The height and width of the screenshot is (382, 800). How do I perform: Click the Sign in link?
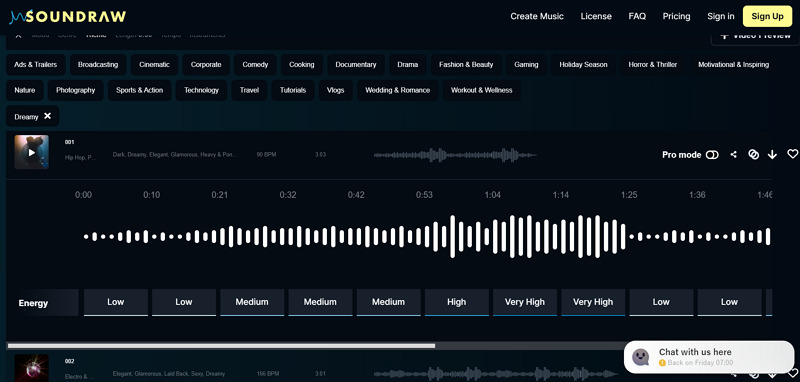coord(721,16)
